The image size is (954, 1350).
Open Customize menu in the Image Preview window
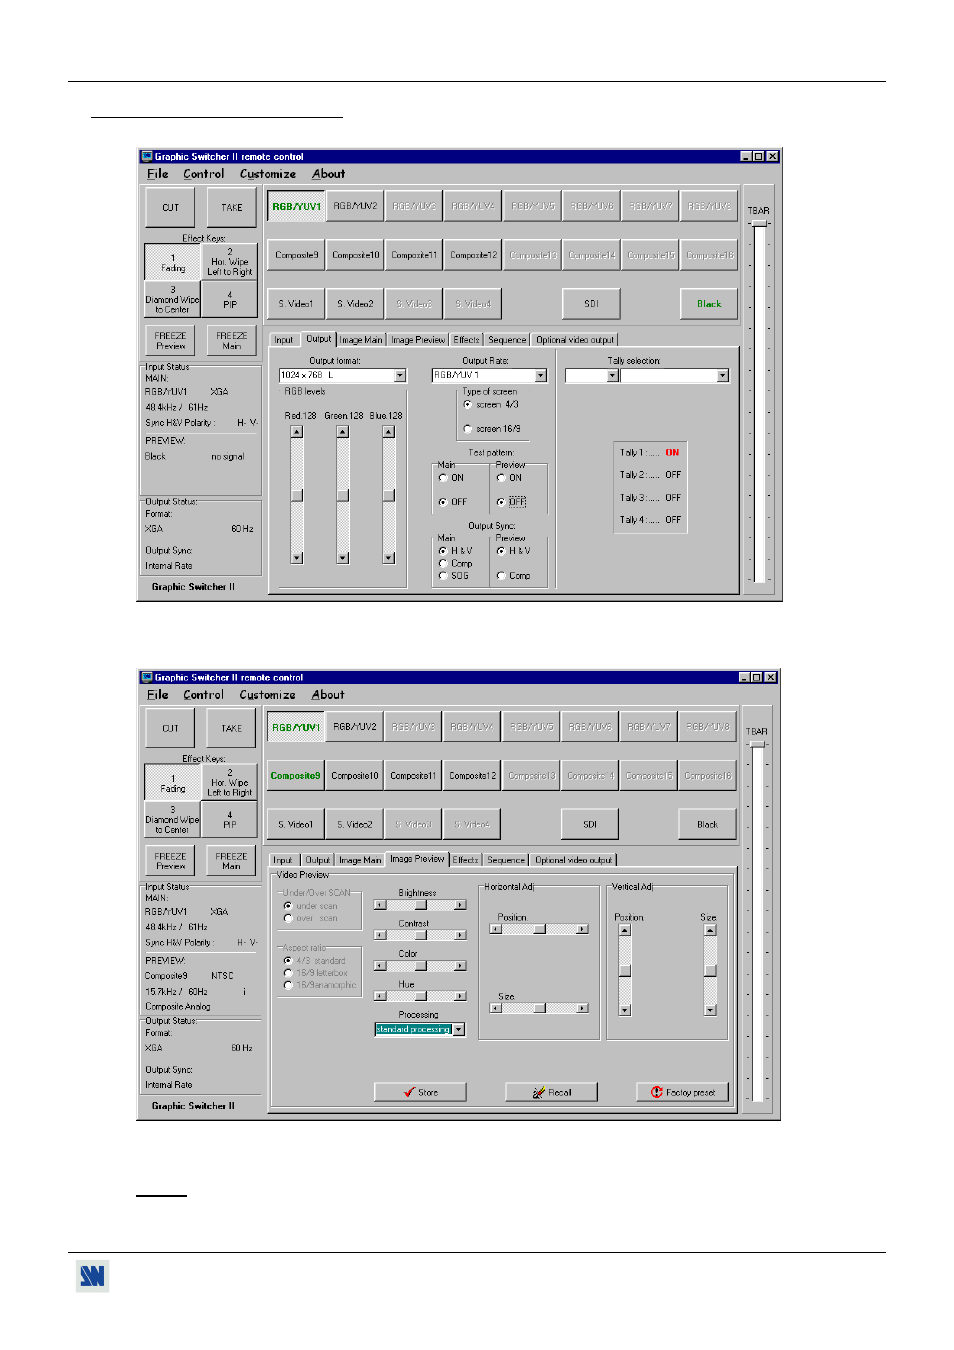click(x=268, y=695)
